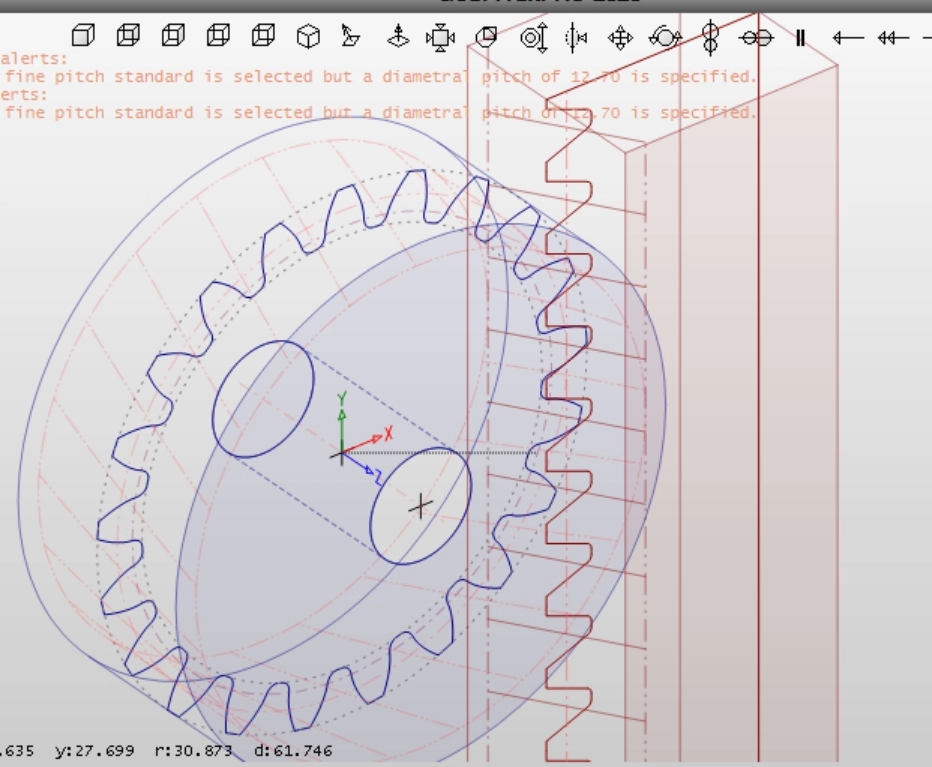Switch to the isometric hexagon cube view

(x=309, y=37)
